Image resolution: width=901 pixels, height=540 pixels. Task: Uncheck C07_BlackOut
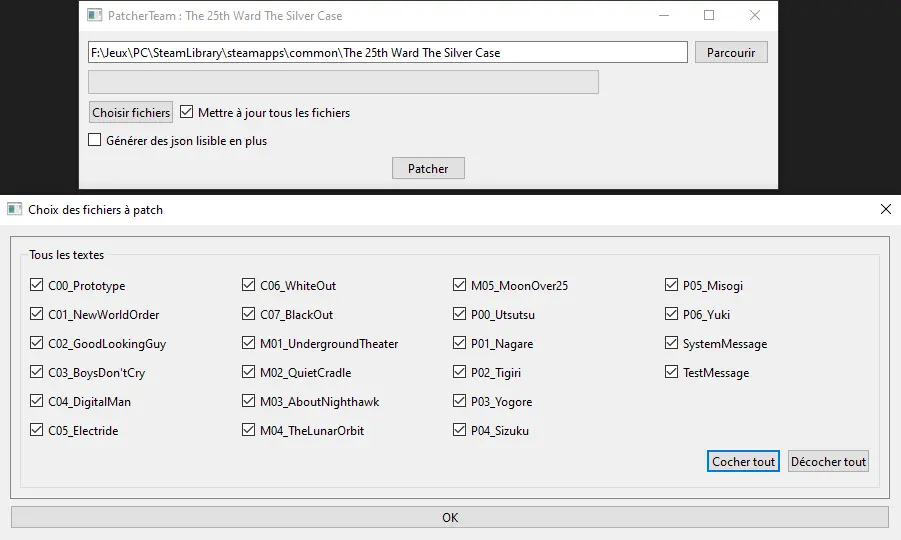[x=248, y=314]
